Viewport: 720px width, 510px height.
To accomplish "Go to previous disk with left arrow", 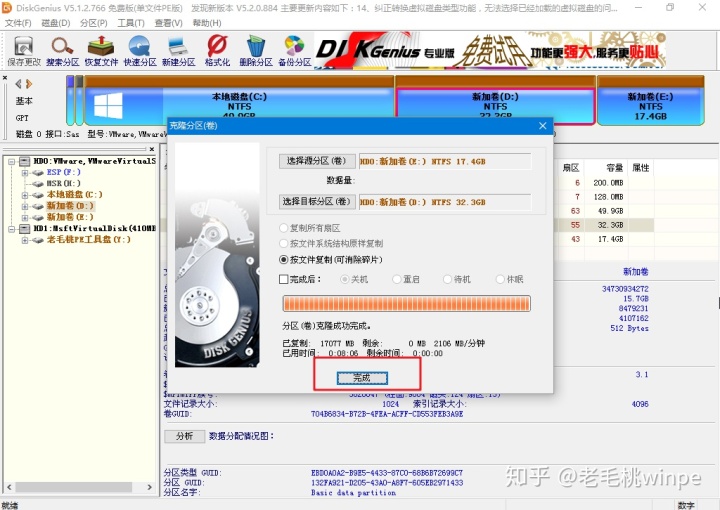I will [18, 84].
